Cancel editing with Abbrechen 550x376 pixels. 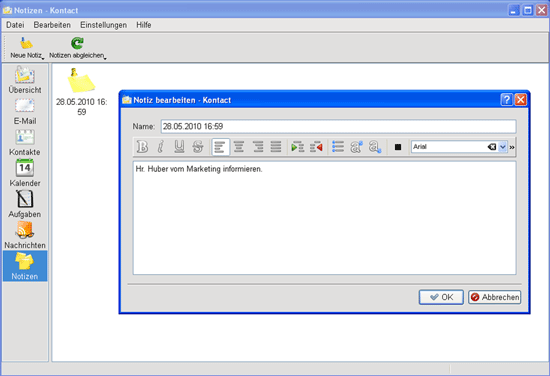pos(495,297)
